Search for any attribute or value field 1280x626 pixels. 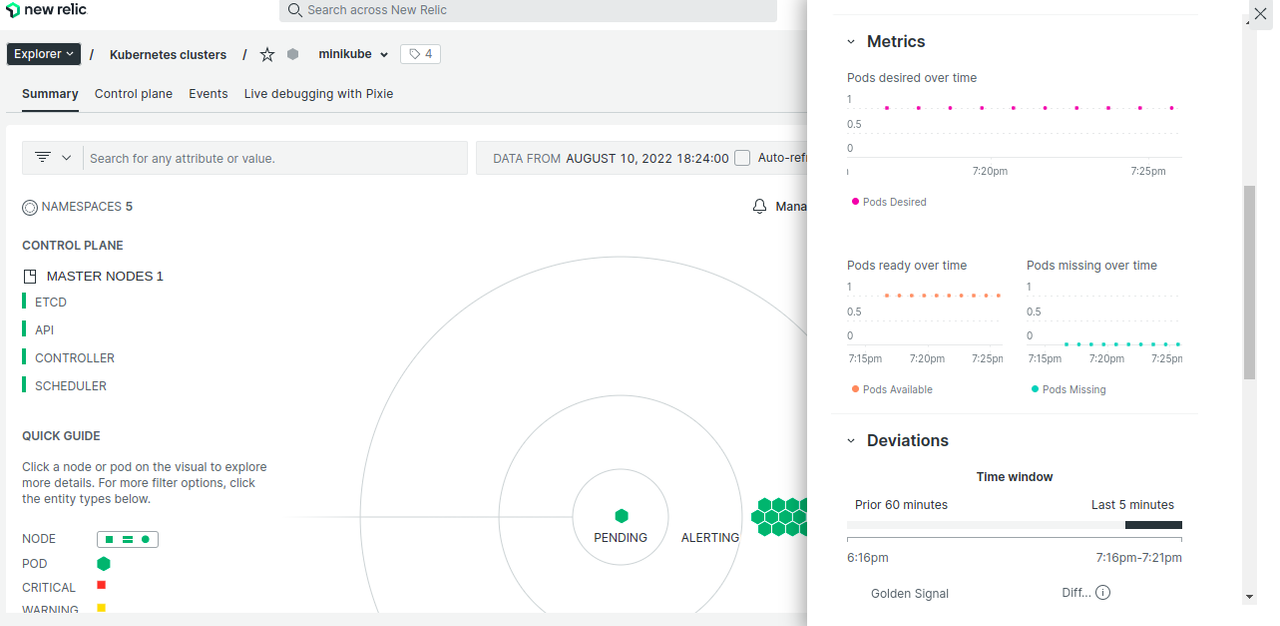(275, 158)
